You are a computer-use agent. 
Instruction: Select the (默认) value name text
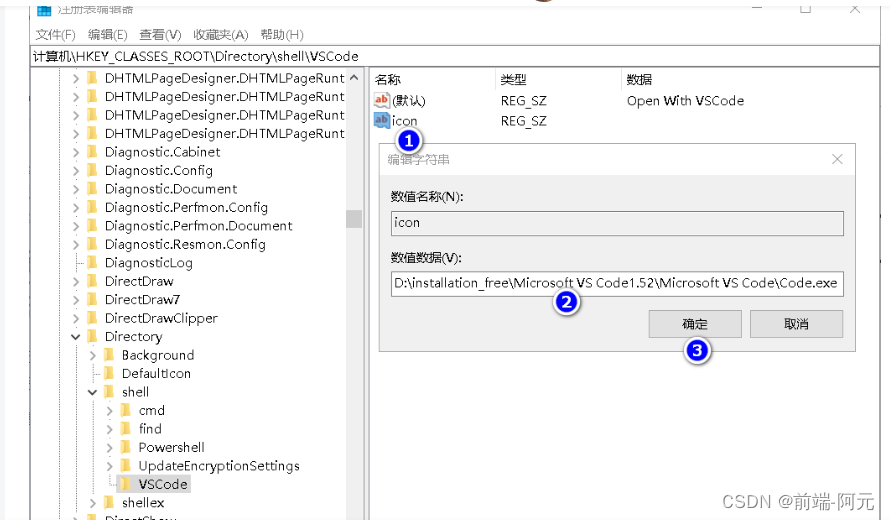coord(409,101)
